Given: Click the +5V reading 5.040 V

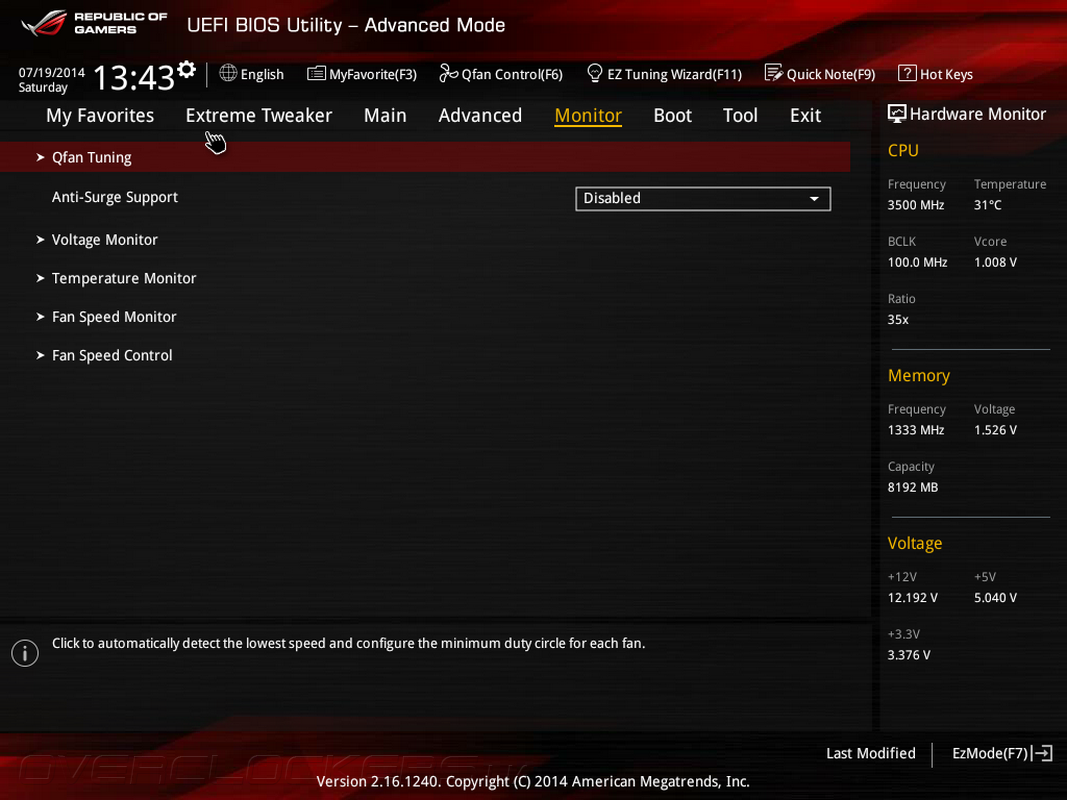Looking at the screenshot, I should (x=996, y=597).
